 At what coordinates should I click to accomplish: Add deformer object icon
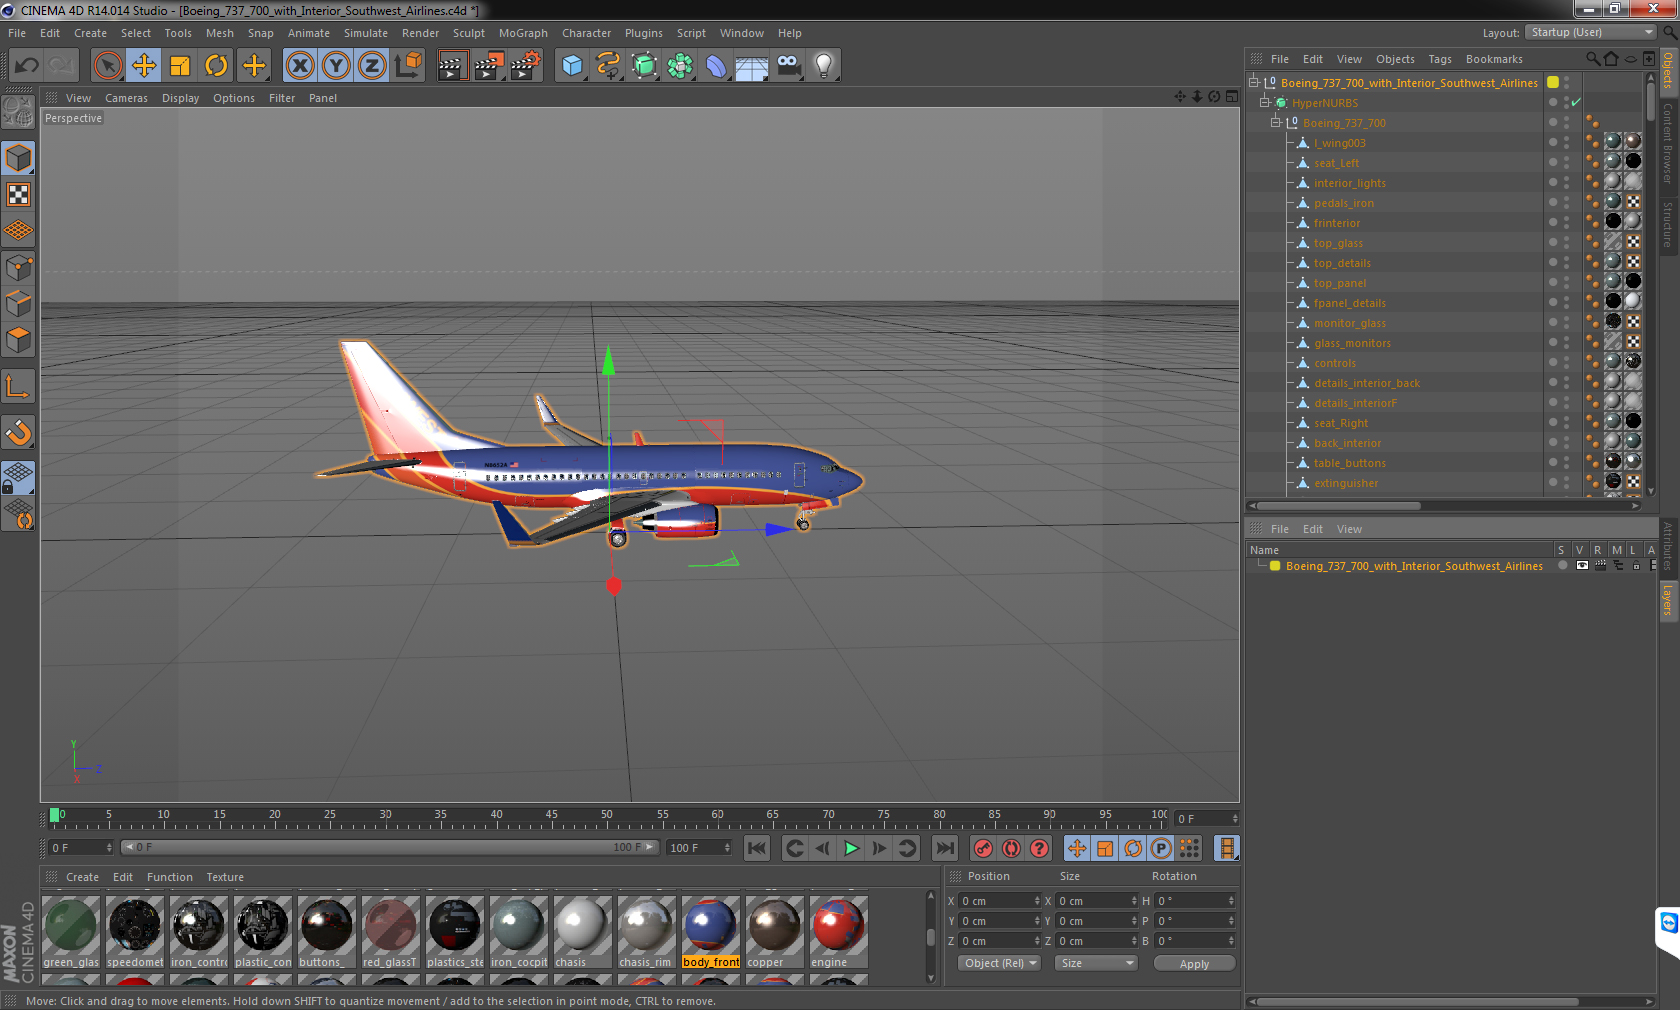tap(716, 66)
